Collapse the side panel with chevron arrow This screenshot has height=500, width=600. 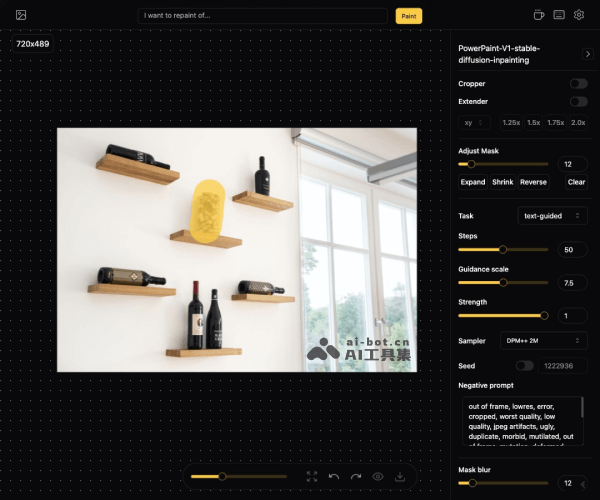pyautogui.click(x=587, y=53)
